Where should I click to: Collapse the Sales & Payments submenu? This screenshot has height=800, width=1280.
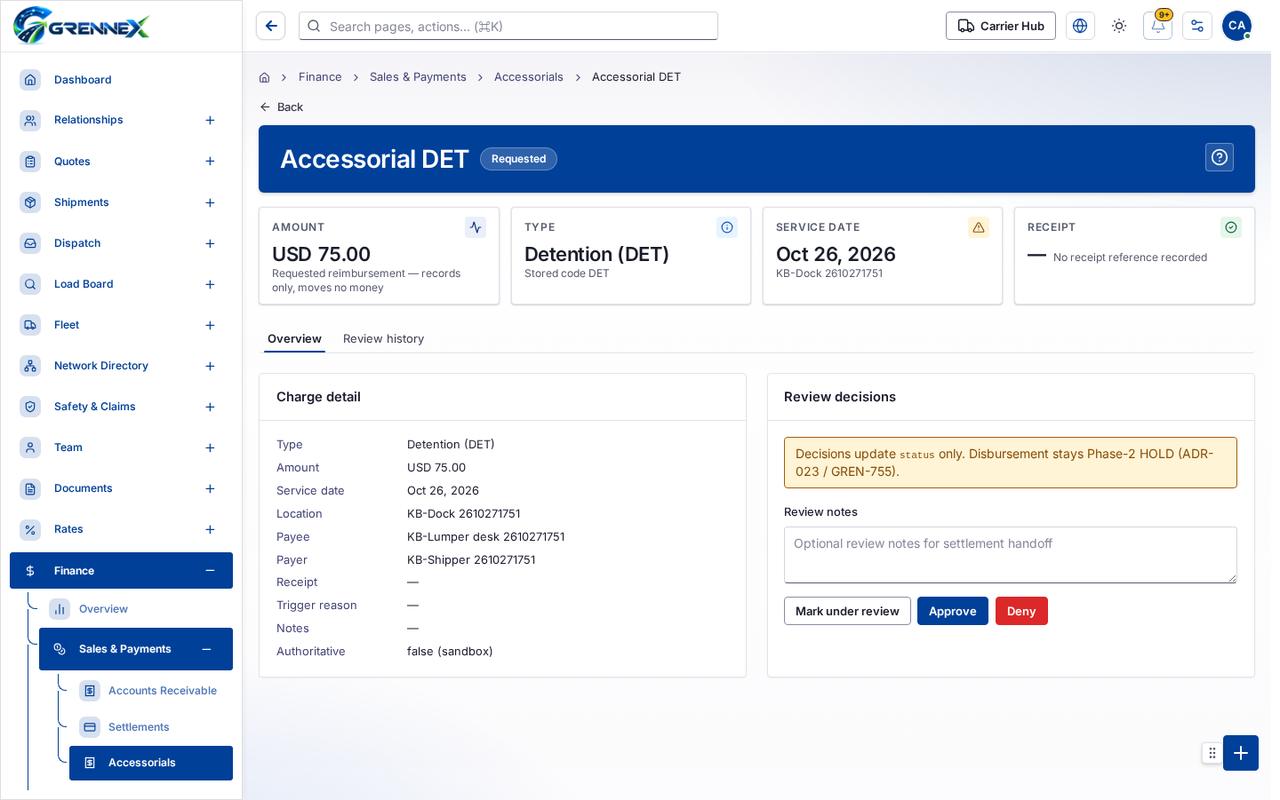[x=206, y=649]
